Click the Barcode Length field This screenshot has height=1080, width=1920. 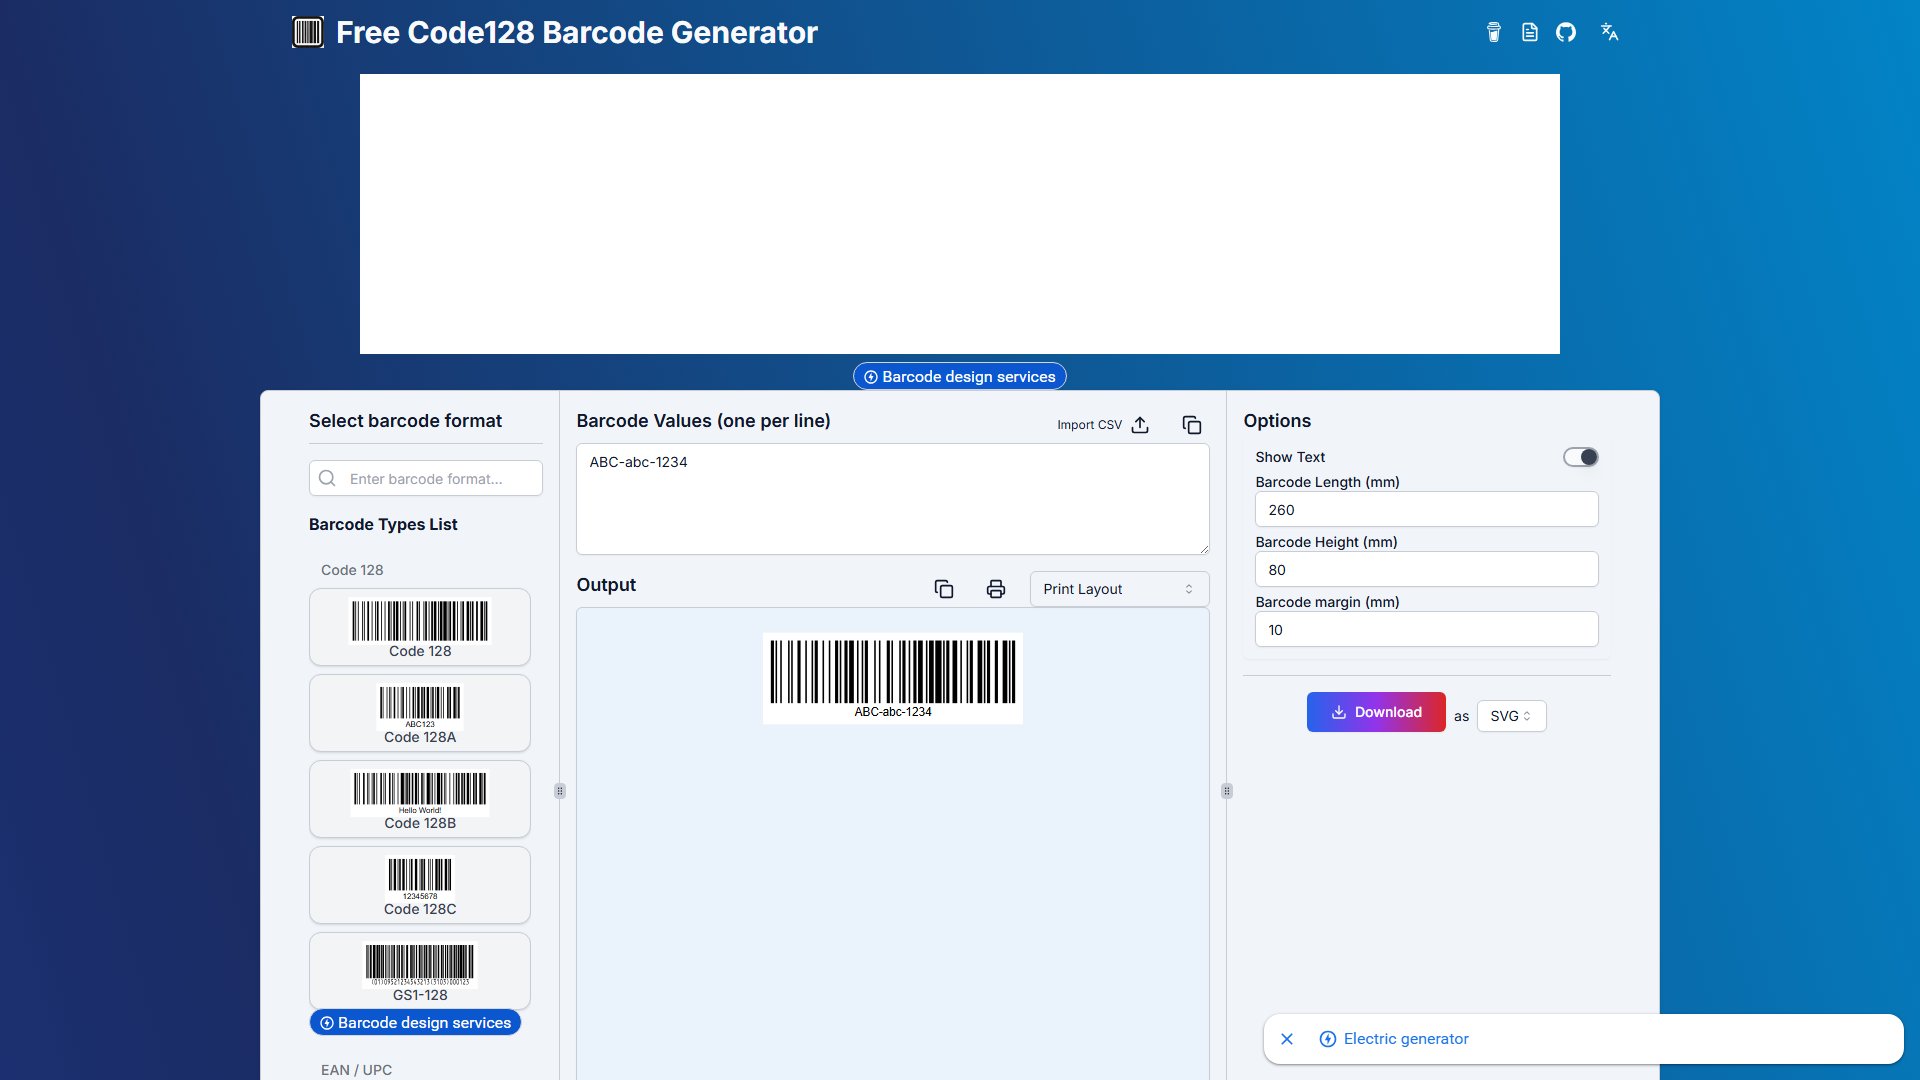point(1427,509)
